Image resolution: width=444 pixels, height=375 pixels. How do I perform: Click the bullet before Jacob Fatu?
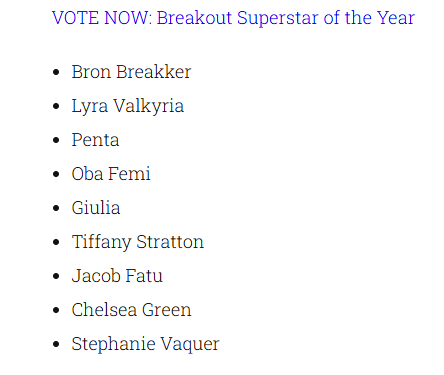pos(56,276)
